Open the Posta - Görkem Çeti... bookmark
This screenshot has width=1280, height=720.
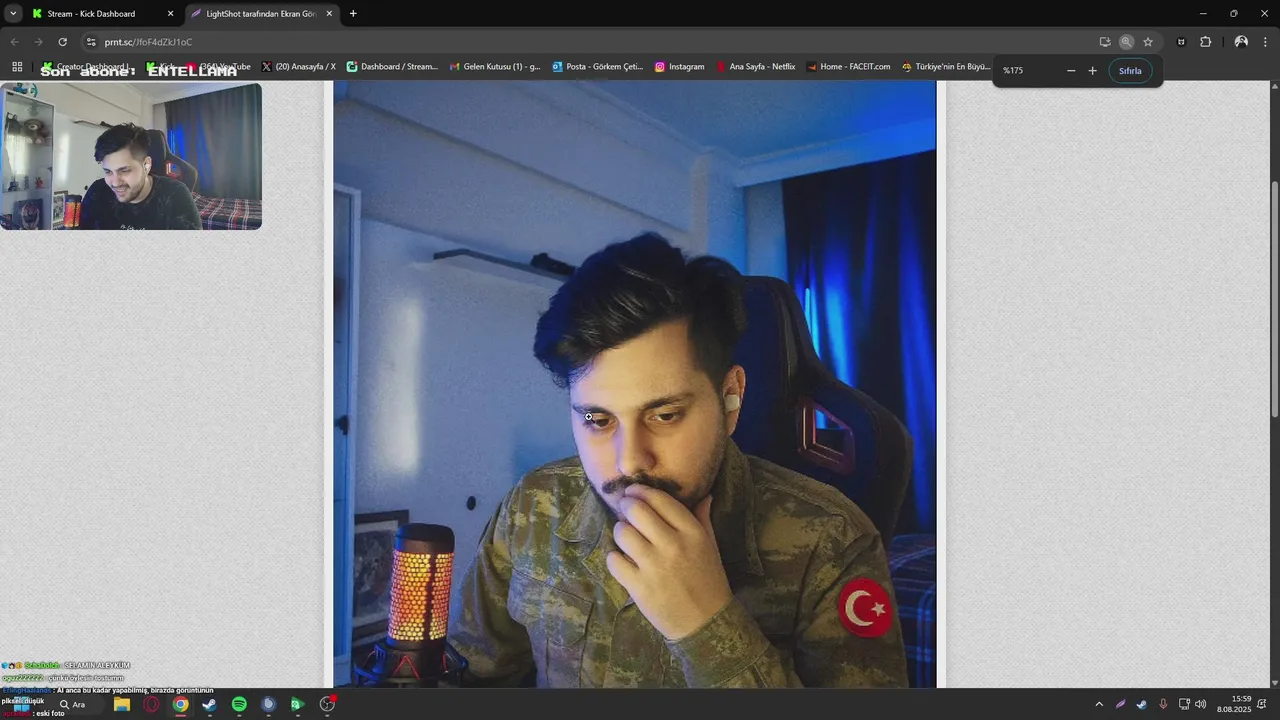tap(597, 67)
